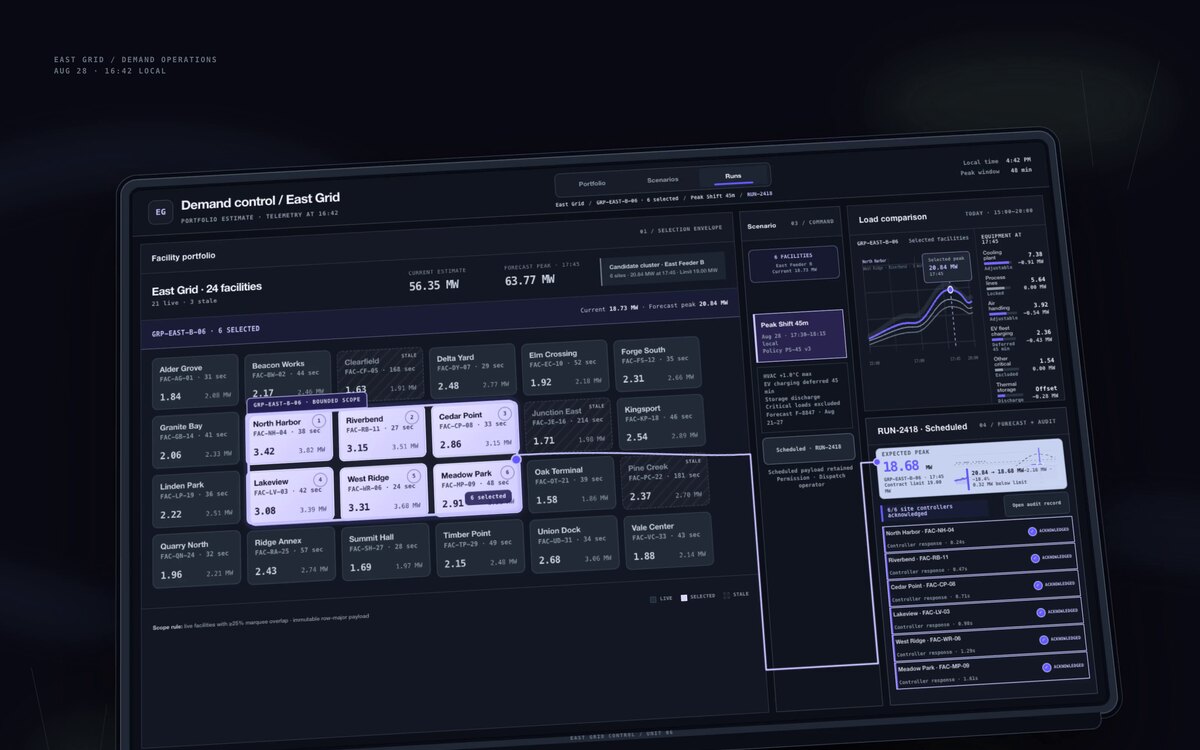Click the acknowledged check icon for West Ridge

point(1044,639)
